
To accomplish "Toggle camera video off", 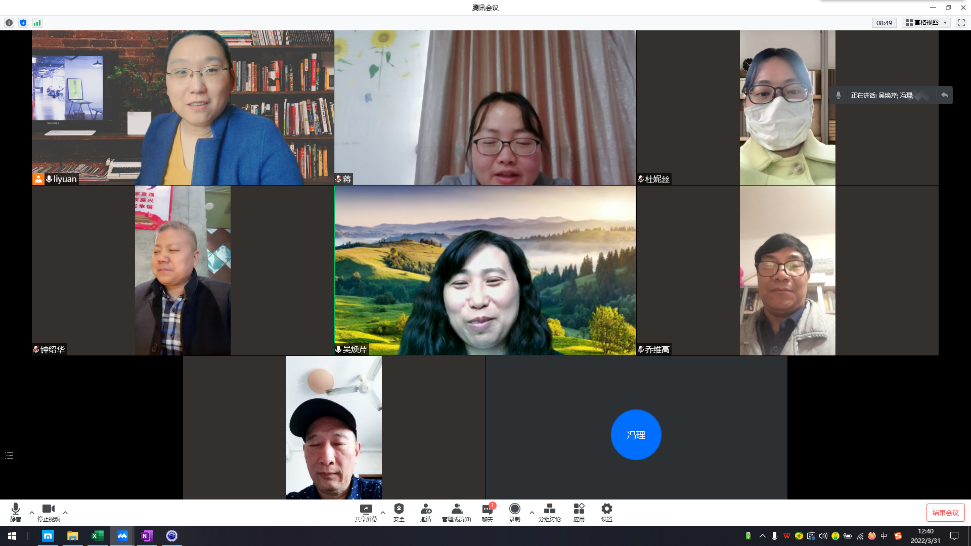I will [48, 511].
